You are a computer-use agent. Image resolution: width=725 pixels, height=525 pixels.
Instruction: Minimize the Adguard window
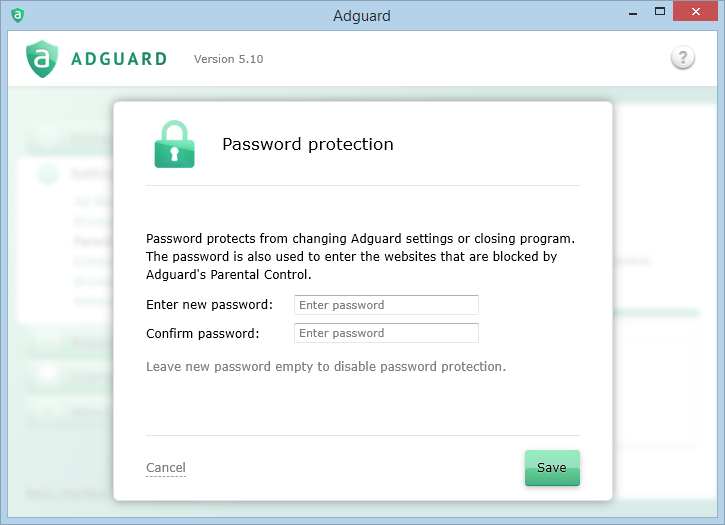tap(631, 13)
